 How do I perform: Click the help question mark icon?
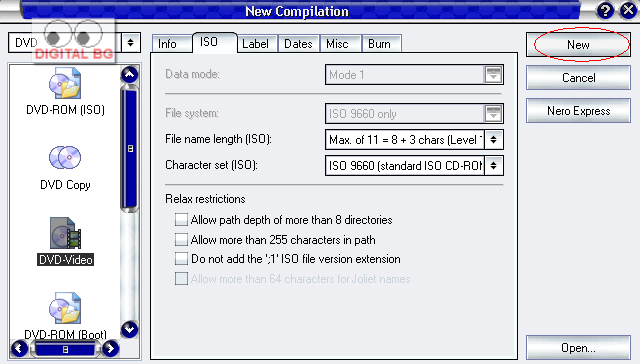pos(605,10)
